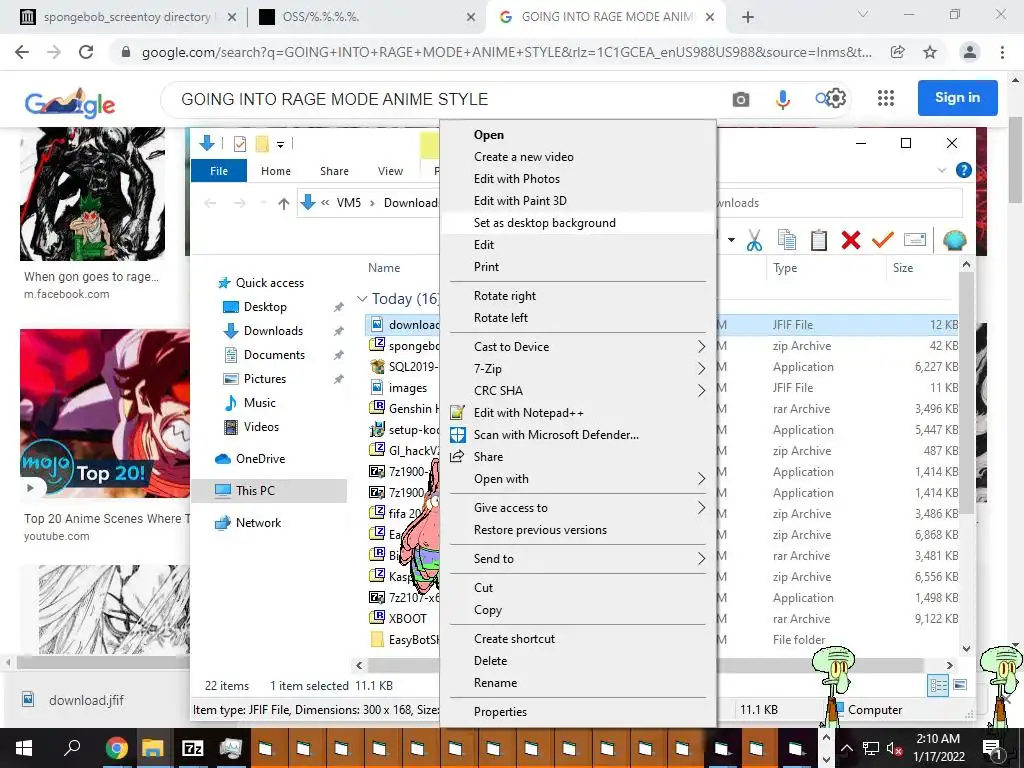Switch to large icons view in Explorer
Screen dimensions: 1024x768
[x=960, y=685]
